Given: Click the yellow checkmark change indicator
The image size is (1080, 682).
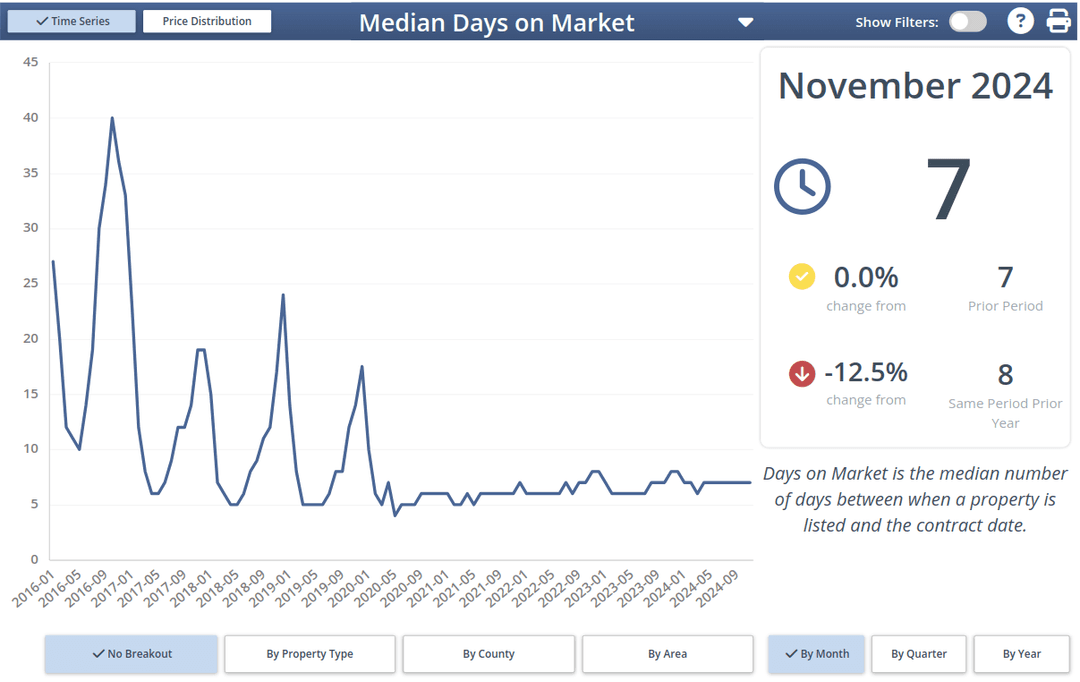Looking at the screenshot, I should [x=802, y=277].
